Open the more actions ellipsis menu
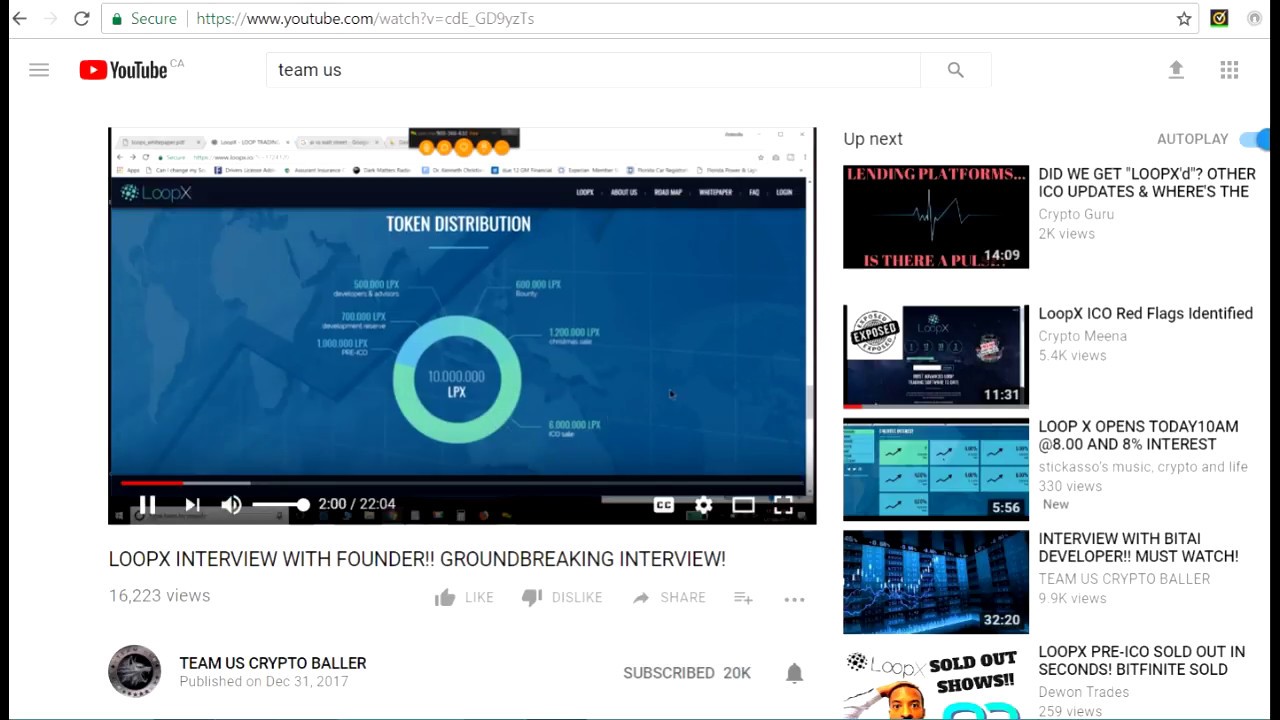 tap(794, 599)
